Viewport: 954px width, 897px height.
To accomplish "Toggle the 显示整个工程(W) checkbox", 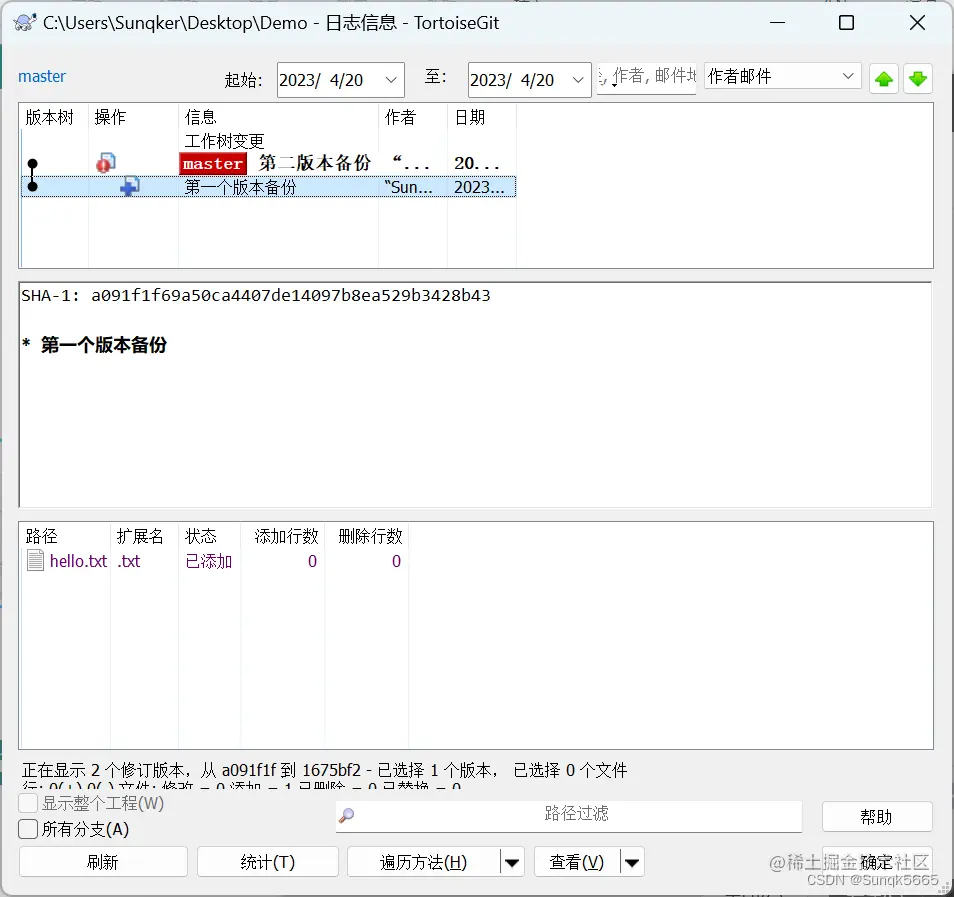I will [27, 803].
